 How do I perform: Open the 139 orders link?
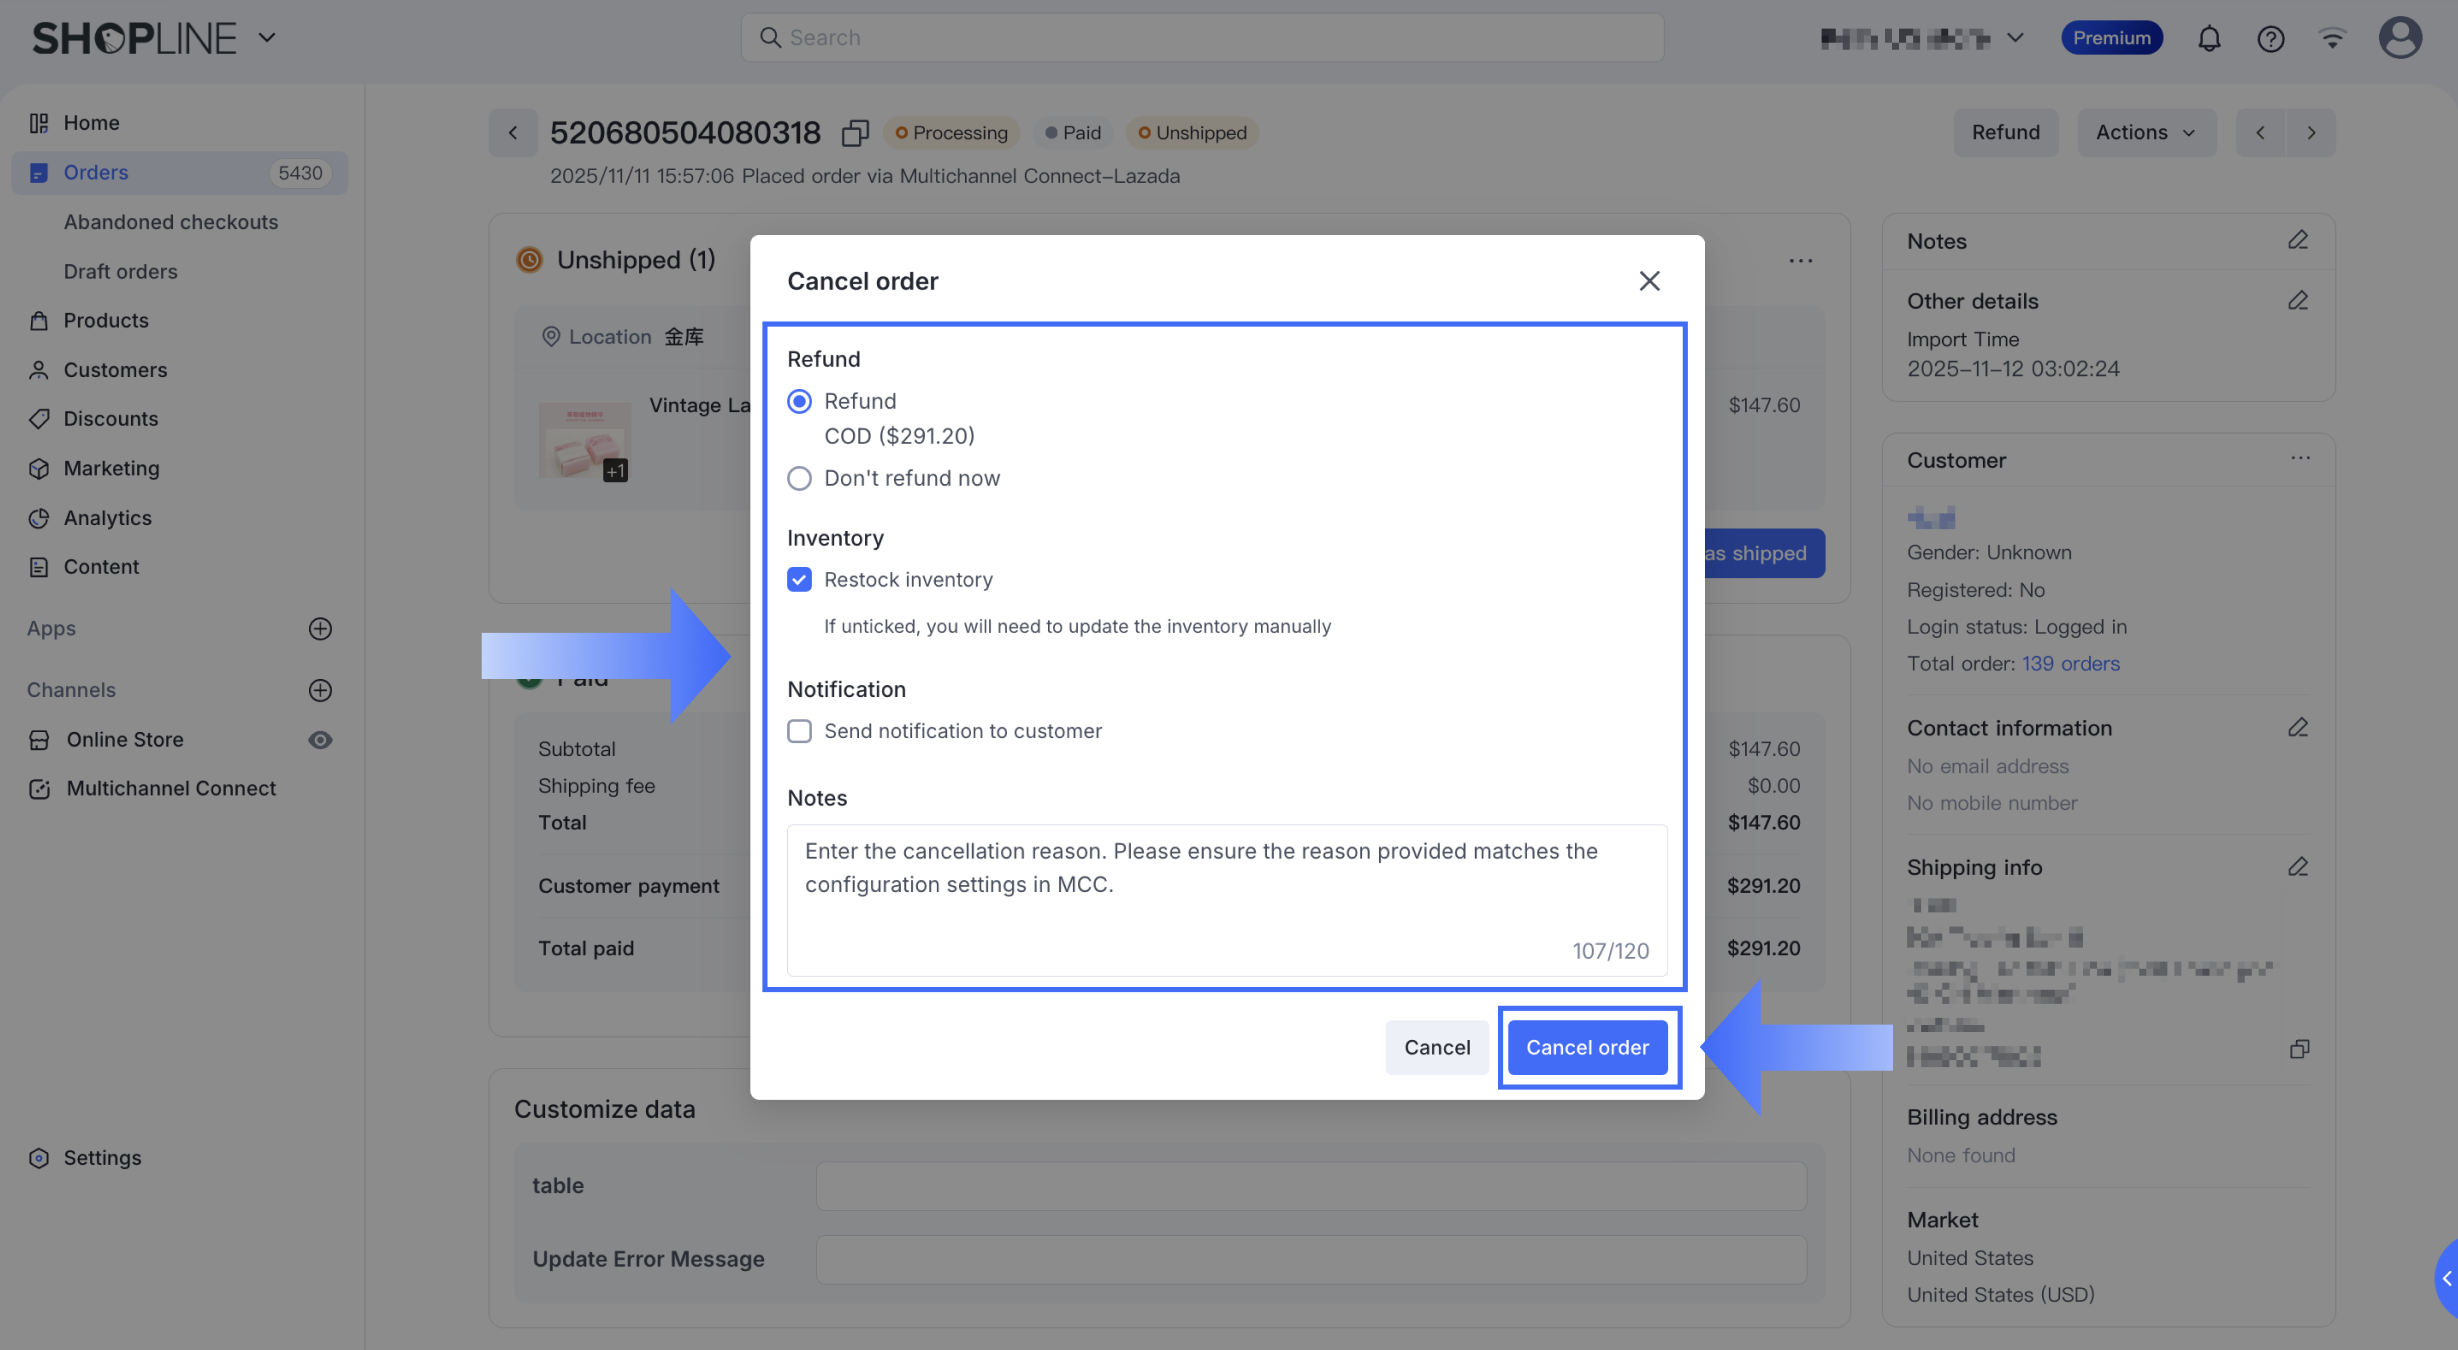coord(2070,664)
